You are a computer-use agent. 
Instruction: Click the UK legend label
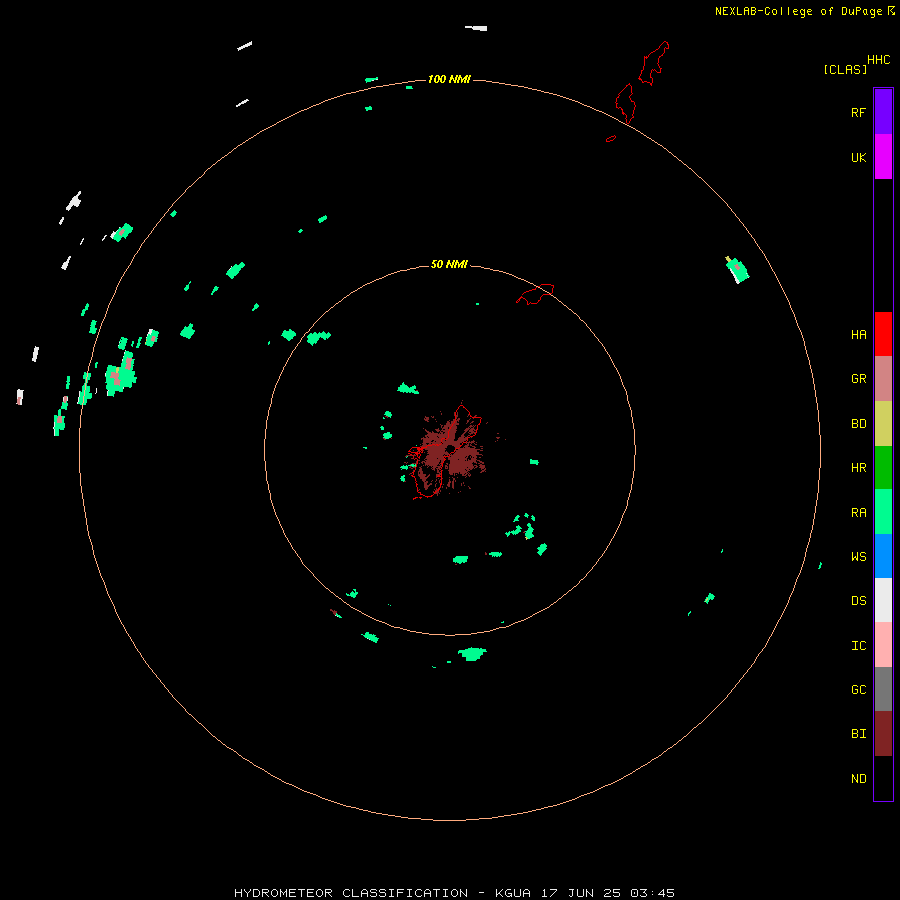858,158
